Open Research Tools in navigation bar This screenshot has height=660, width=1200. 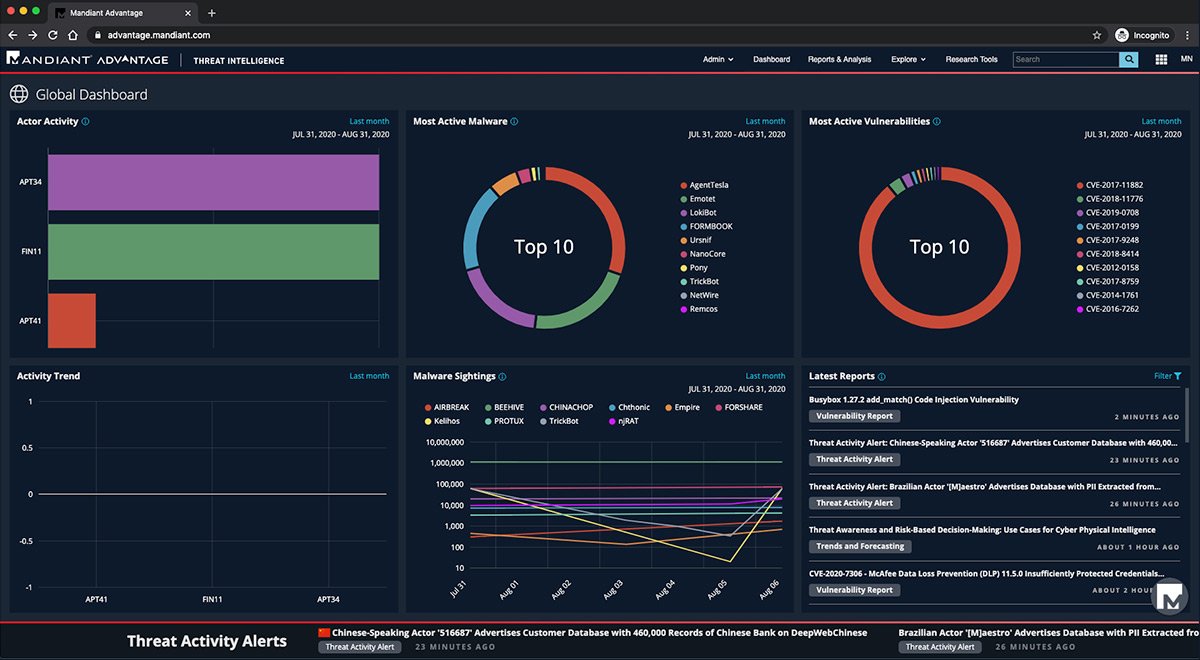(x=971, y=60)
